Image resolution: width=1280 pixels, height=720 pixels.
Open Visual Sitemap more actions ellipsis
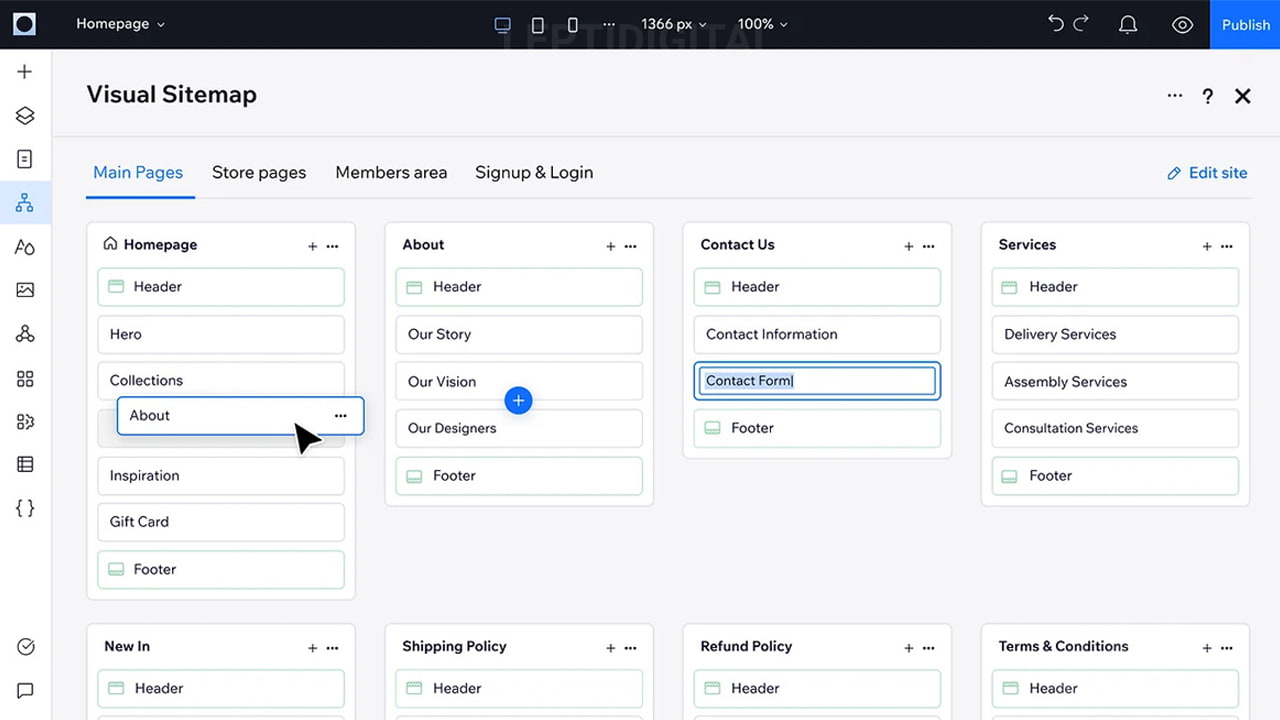(1174, 96)
